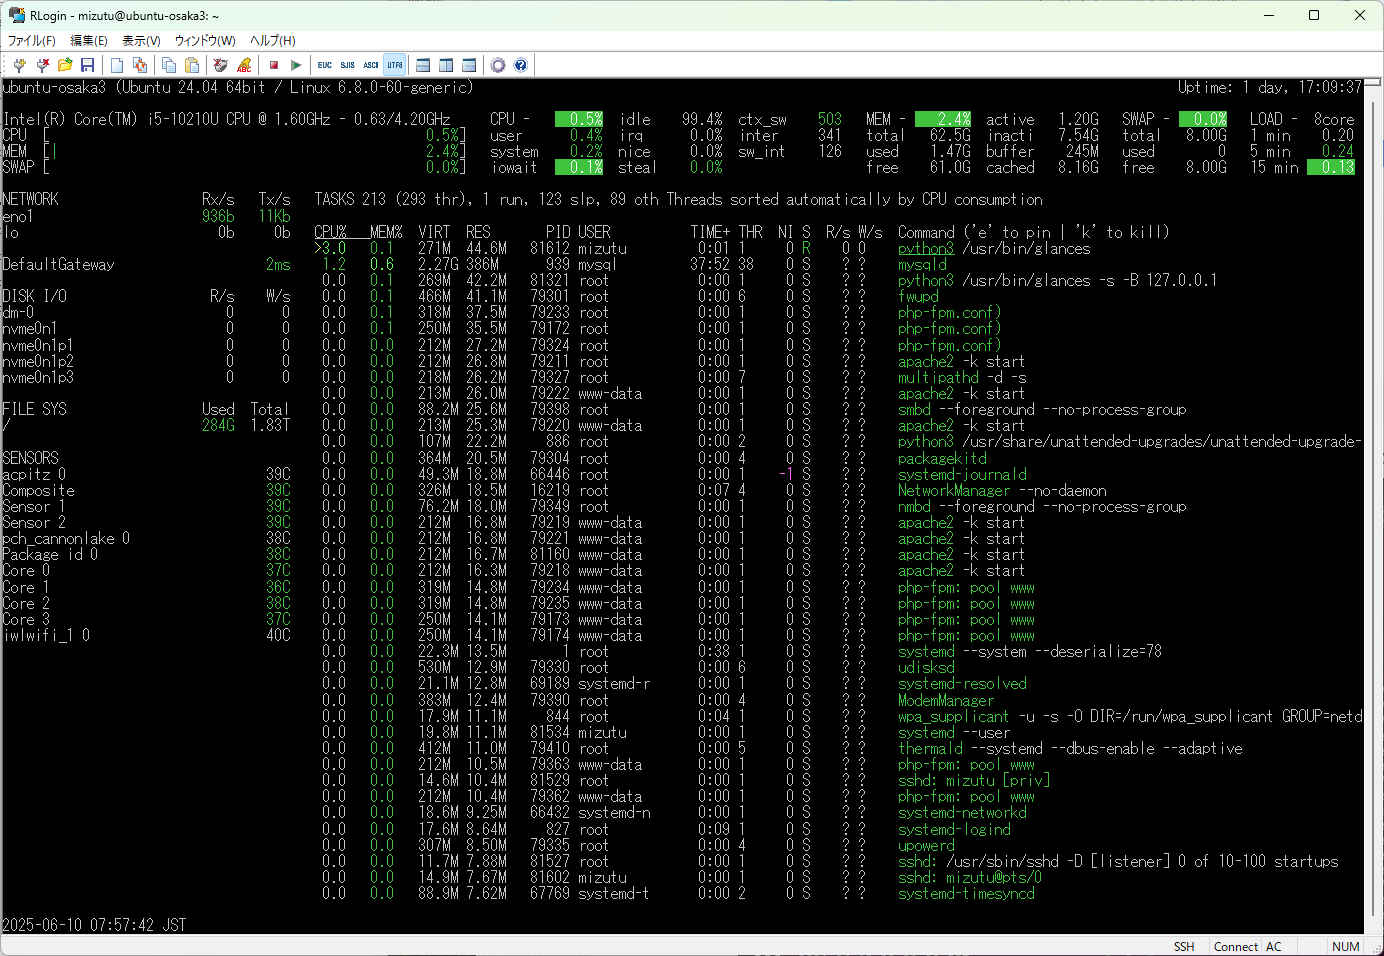Image resolution: width=1384 pixels, height=956 pixels.
Task: Click the connect to server plug icon
Action: click(19, 65)
